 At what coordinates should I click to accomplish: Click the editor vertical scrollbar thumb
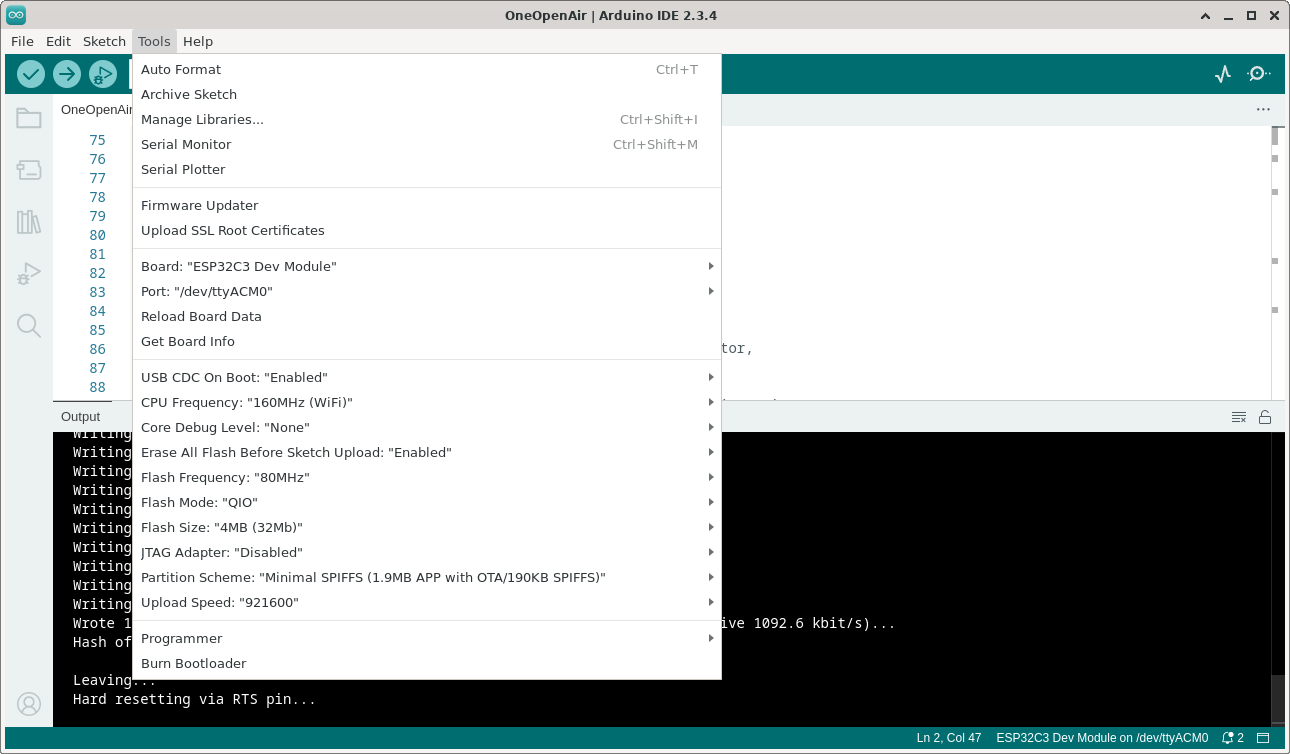coord(1275,135)
